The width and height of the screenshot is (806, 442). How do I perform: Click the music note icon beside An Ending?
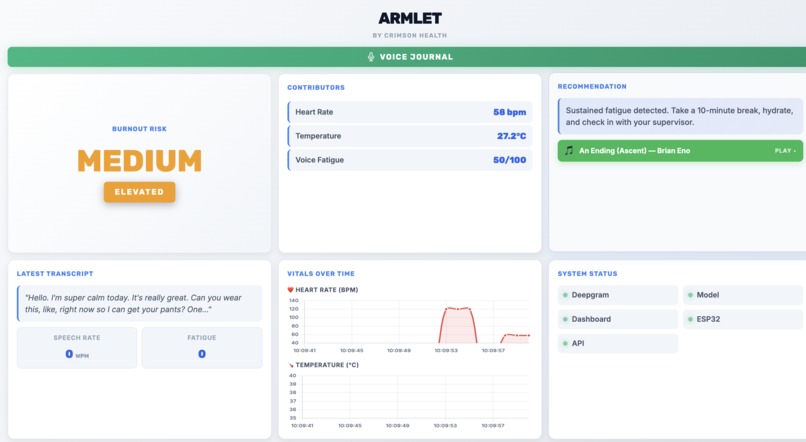click(569, 151)
